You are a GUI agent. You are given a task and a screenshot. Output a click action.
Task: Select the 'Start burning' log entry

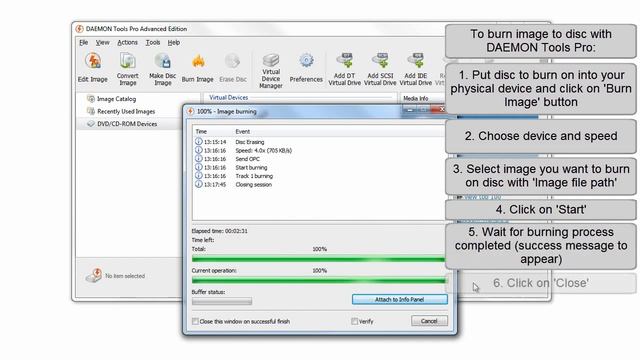[x=251, y=167]
